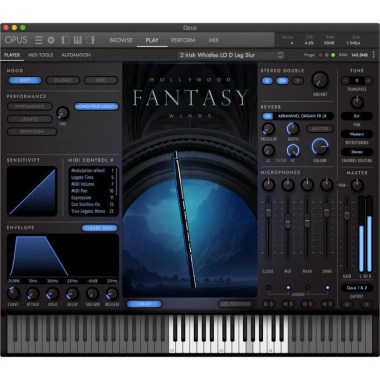Click the Close microphone fader
Screen dimensions: 380x380
click(x=268, y=212)
